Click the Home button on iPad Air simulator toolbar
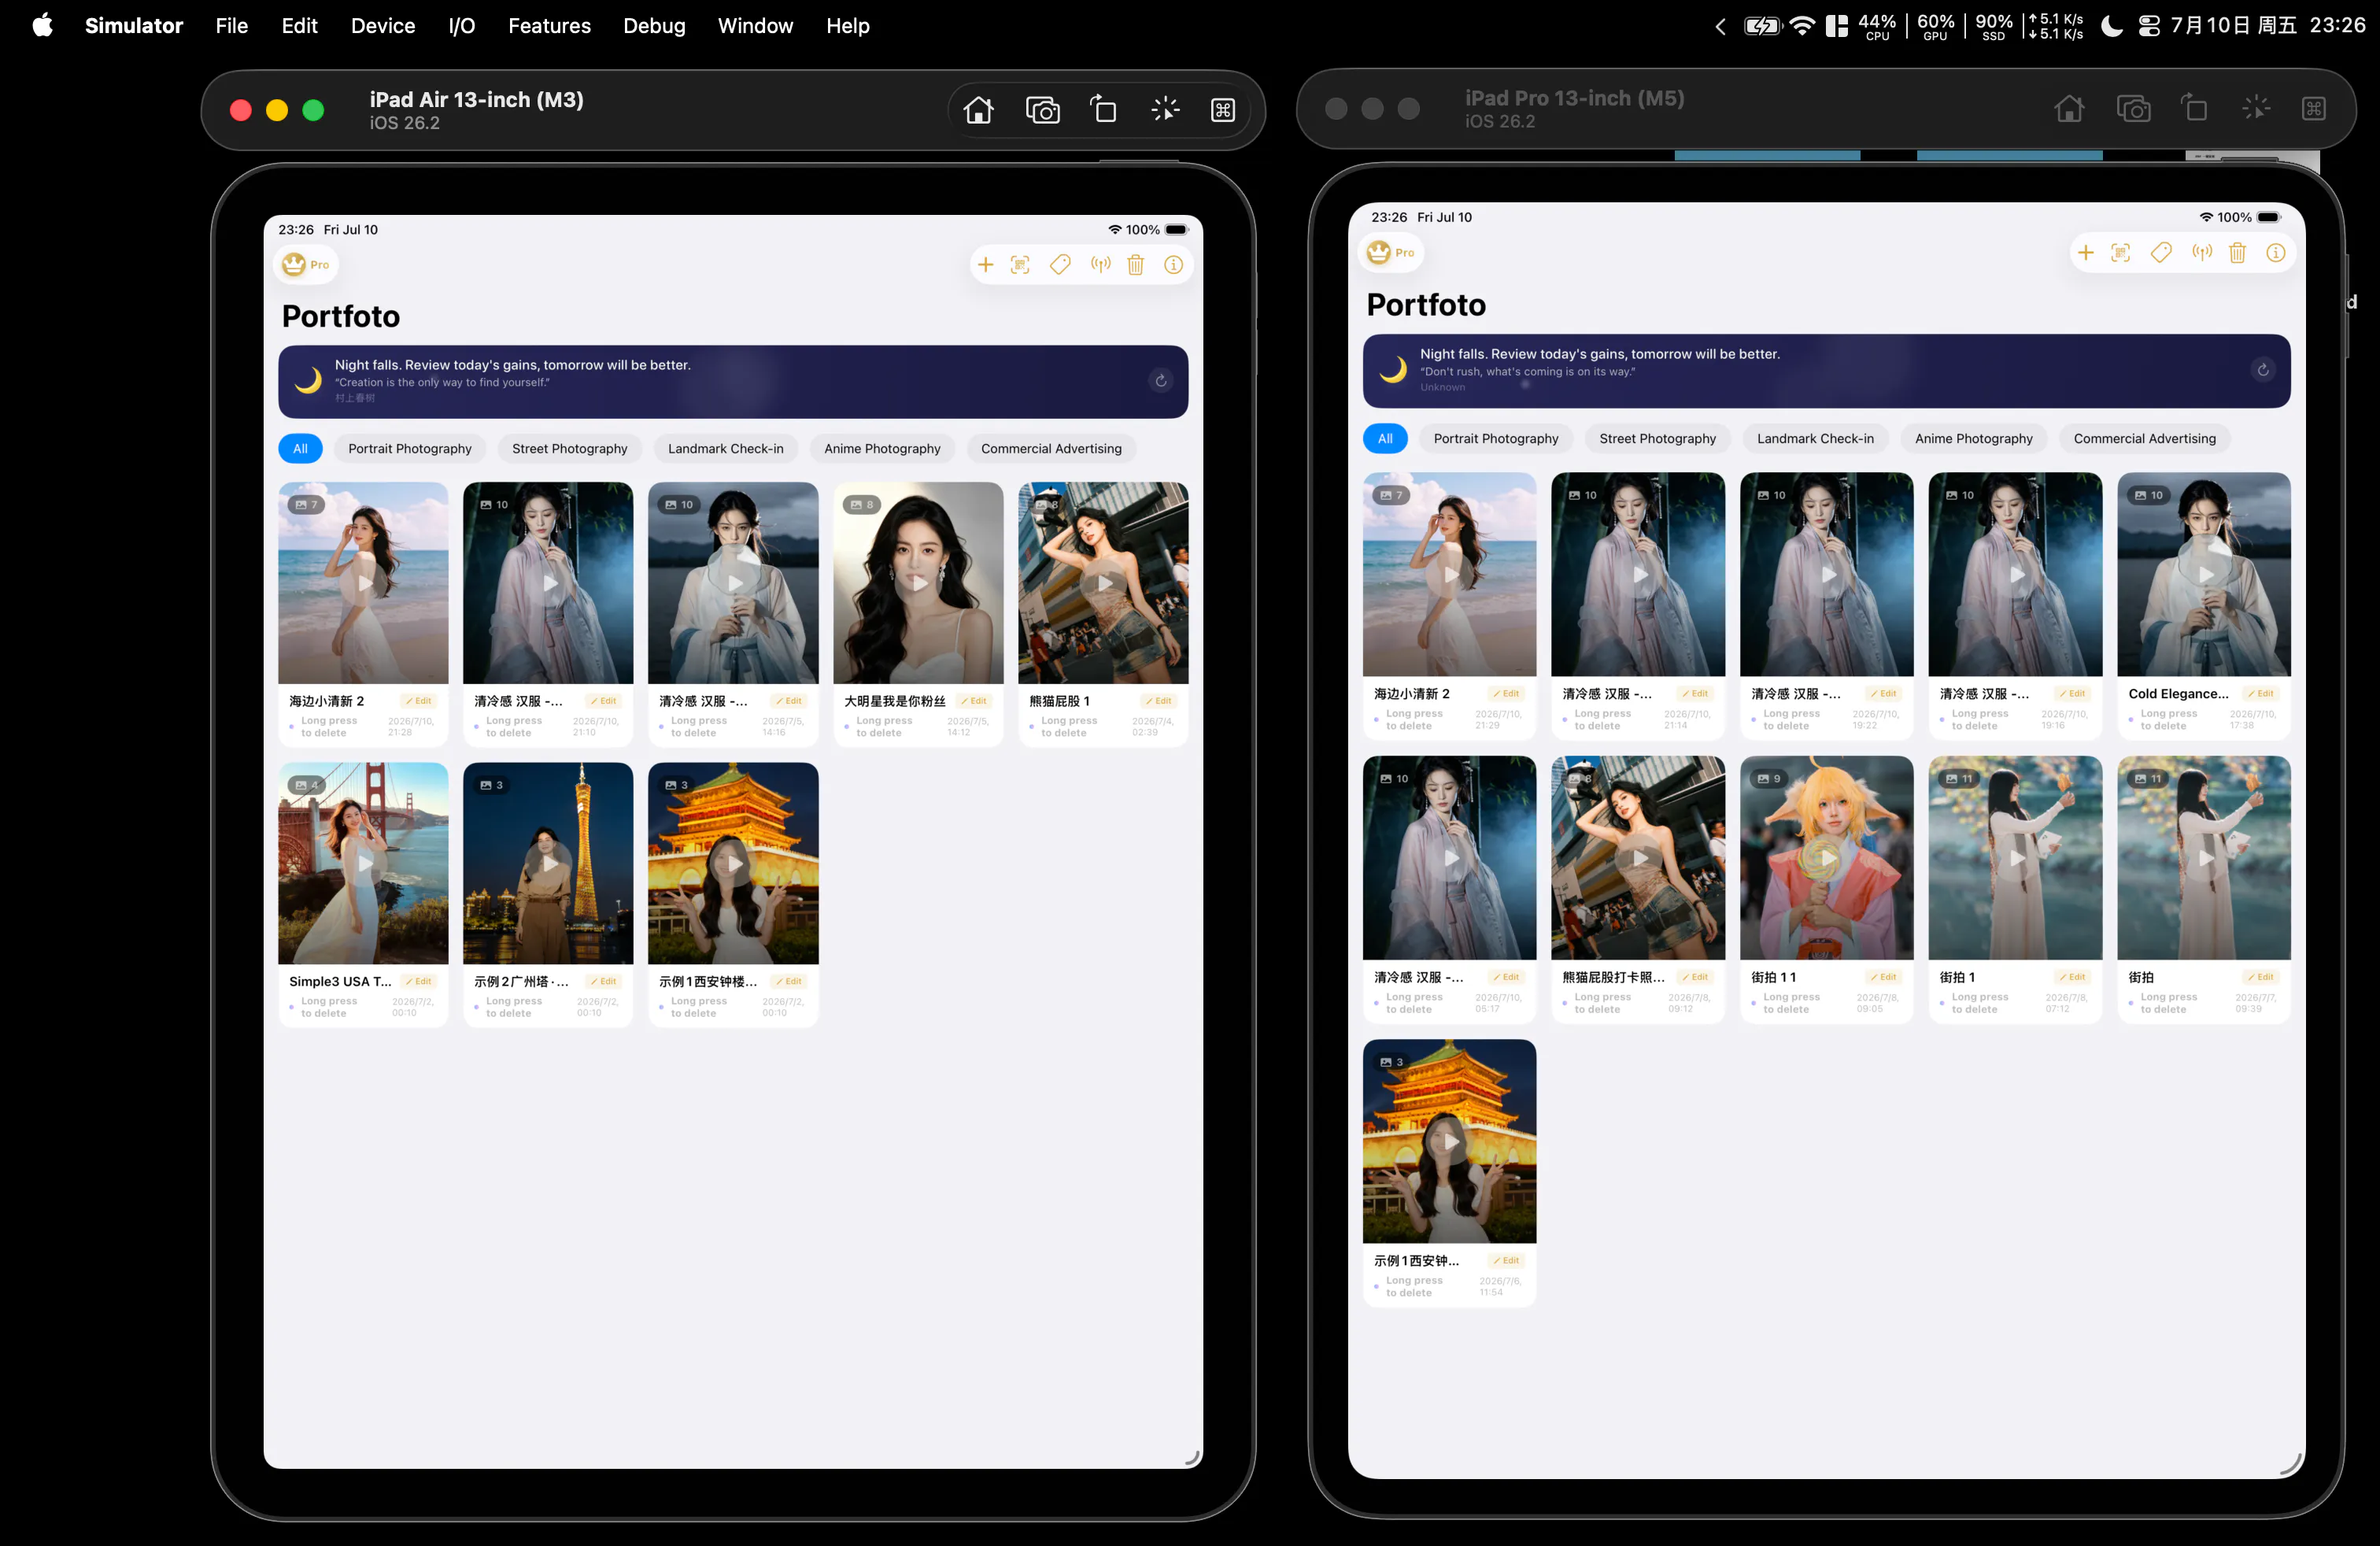 click(x=978, y=110)
